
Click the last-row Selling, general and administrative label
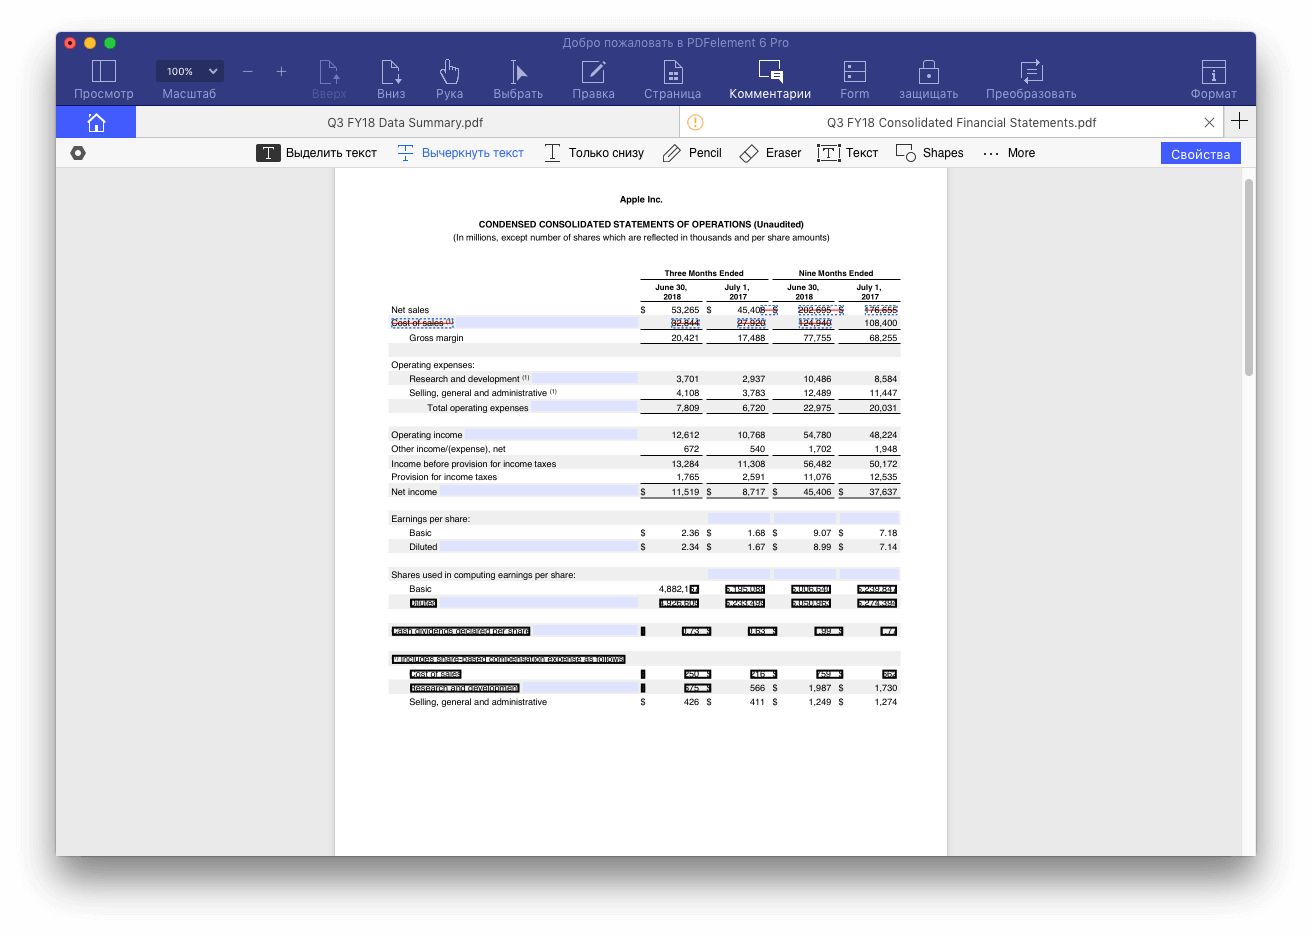[x=478, y=702]
